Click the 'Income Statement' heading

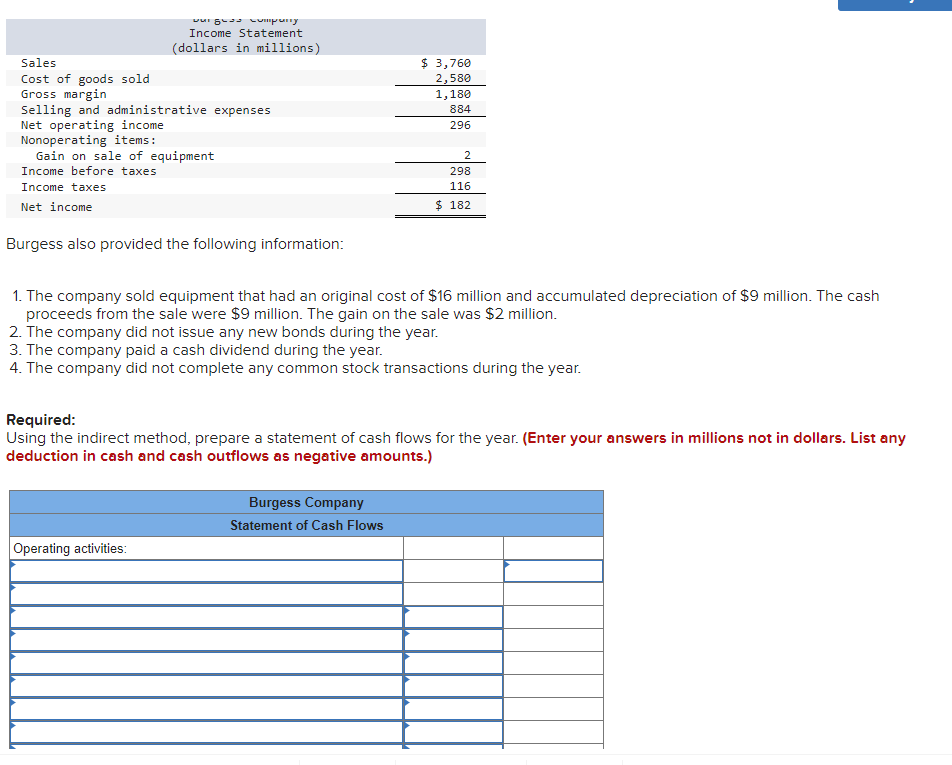(x=245, y=33)
